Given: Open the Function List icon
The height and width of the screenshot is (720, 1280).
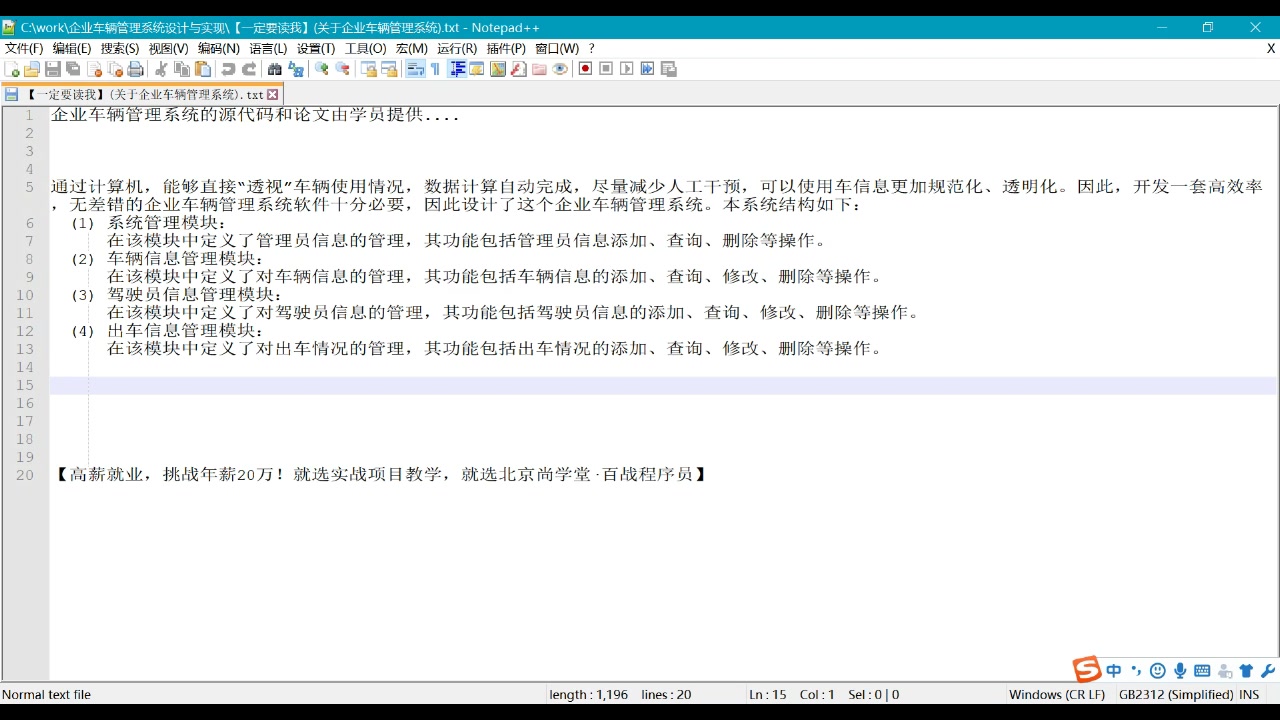Looking at the screenshot, I should pyautogui.click(x=518, y=69).
